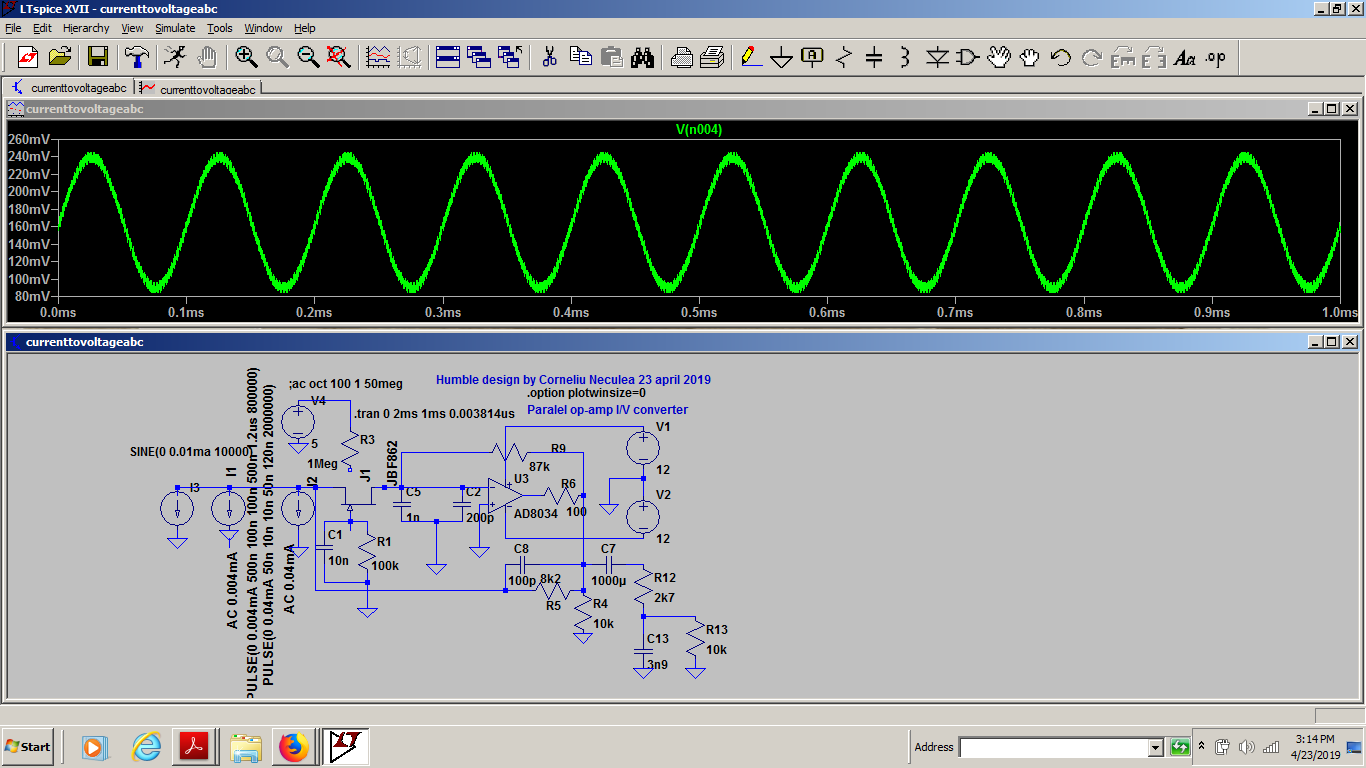Screen dimensions: 1366x768
Task: Click the 87k value of R9
Action: 540,467
